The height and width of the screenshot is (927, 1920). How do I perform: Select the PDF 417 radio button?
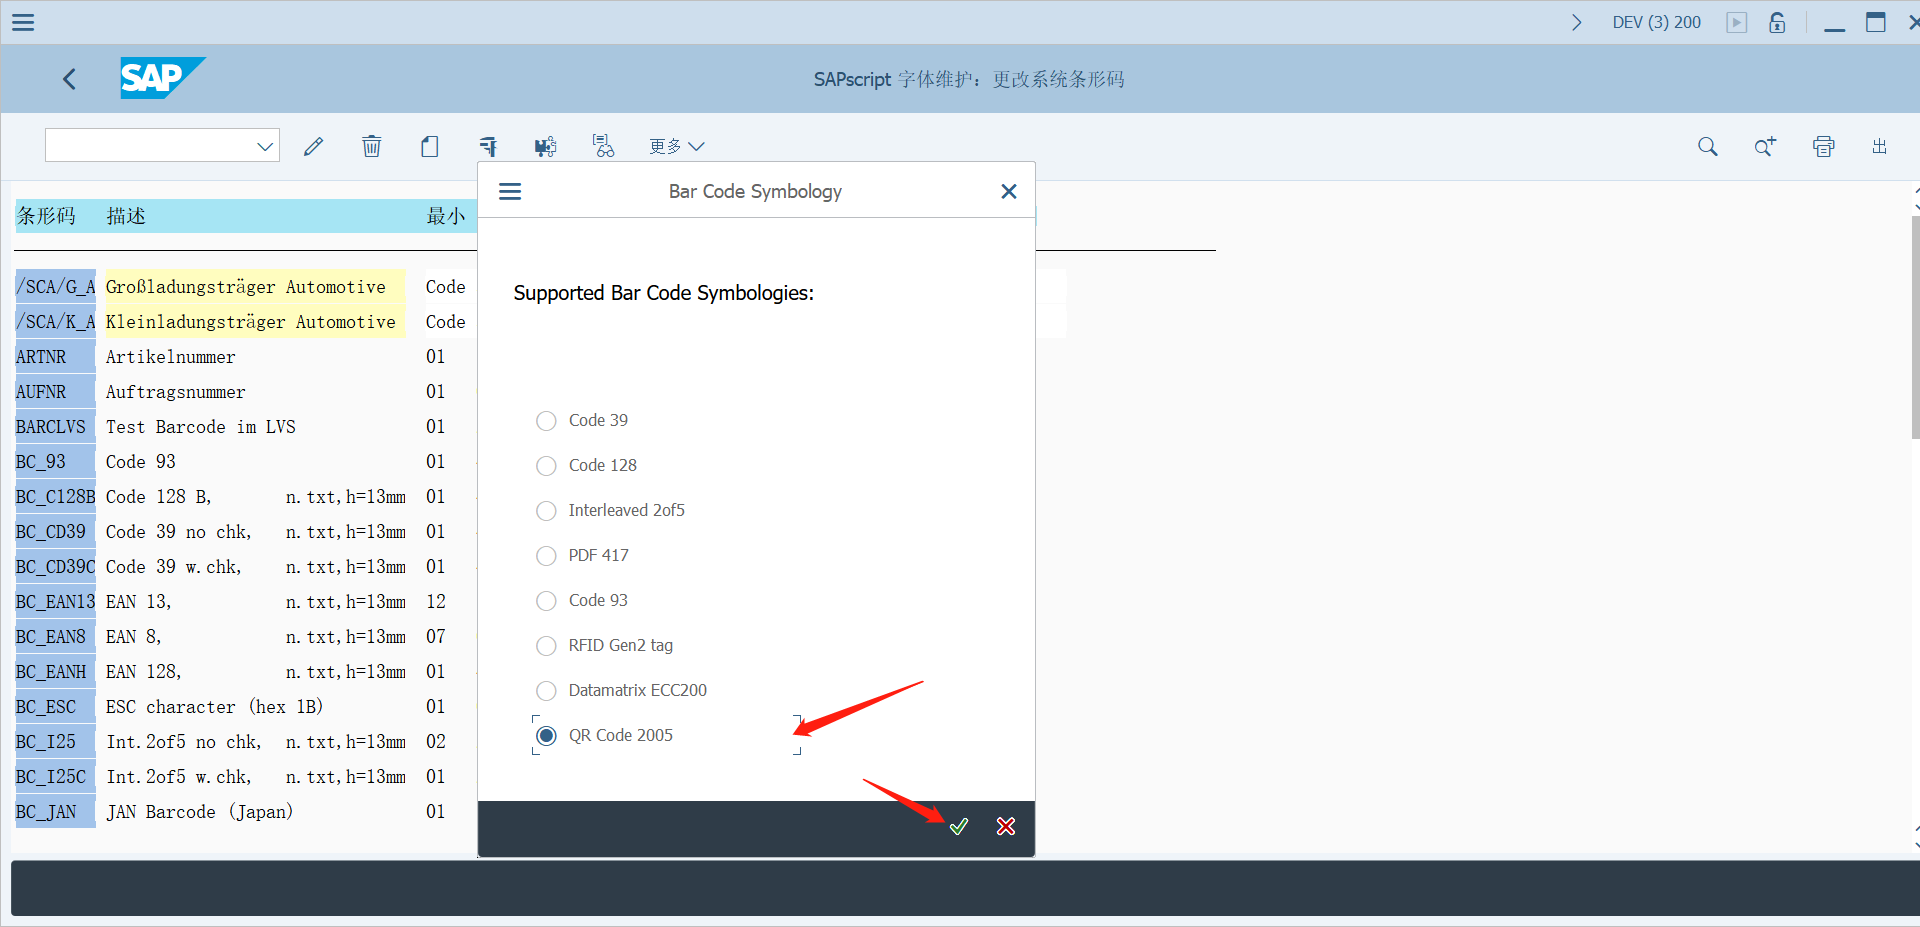[546, 556]
